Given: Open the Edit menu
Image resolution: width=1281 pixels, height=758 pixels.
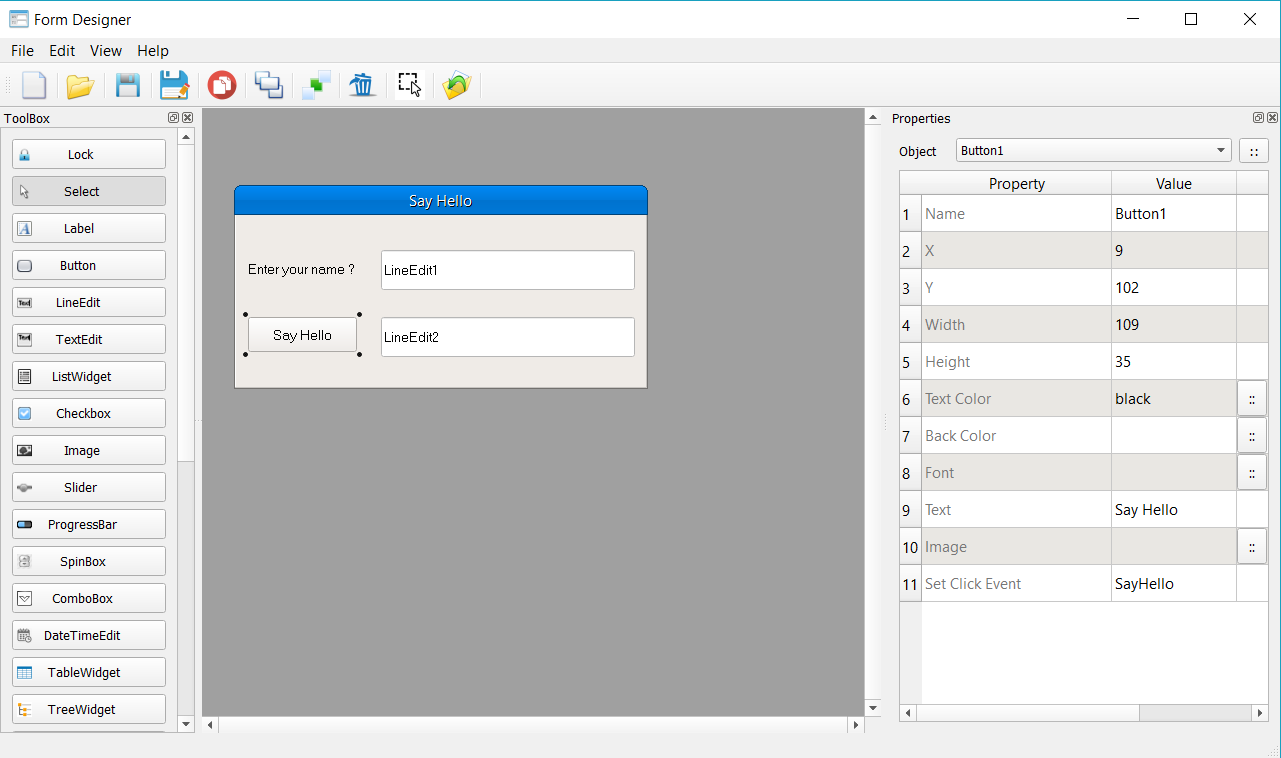Looking at the screenshot, I should click(61, 50).
